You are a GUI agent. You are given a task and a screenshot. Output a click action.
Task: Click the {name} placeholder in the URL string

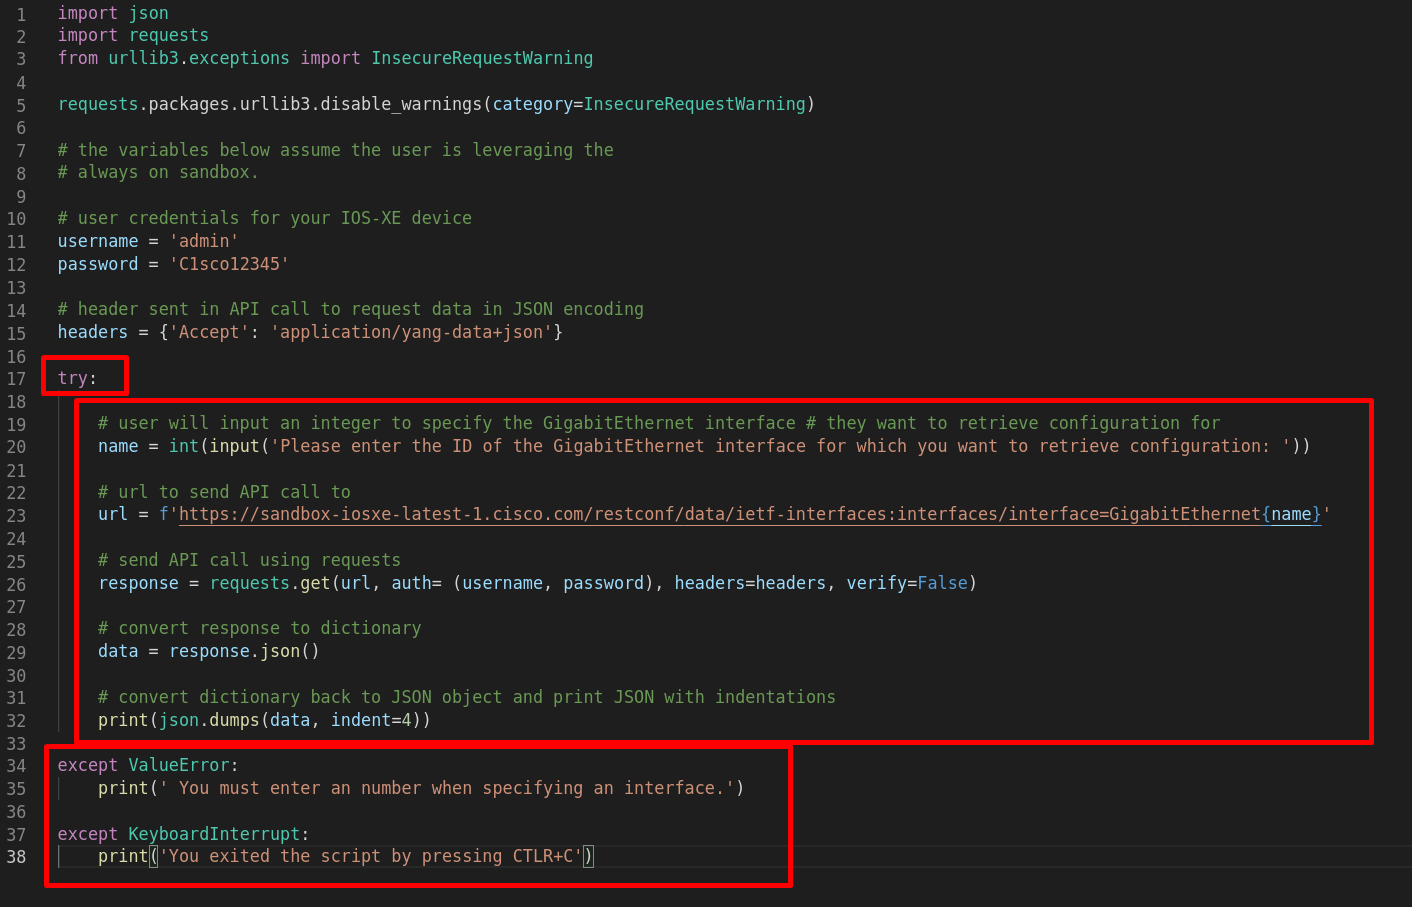[1291, 514]
